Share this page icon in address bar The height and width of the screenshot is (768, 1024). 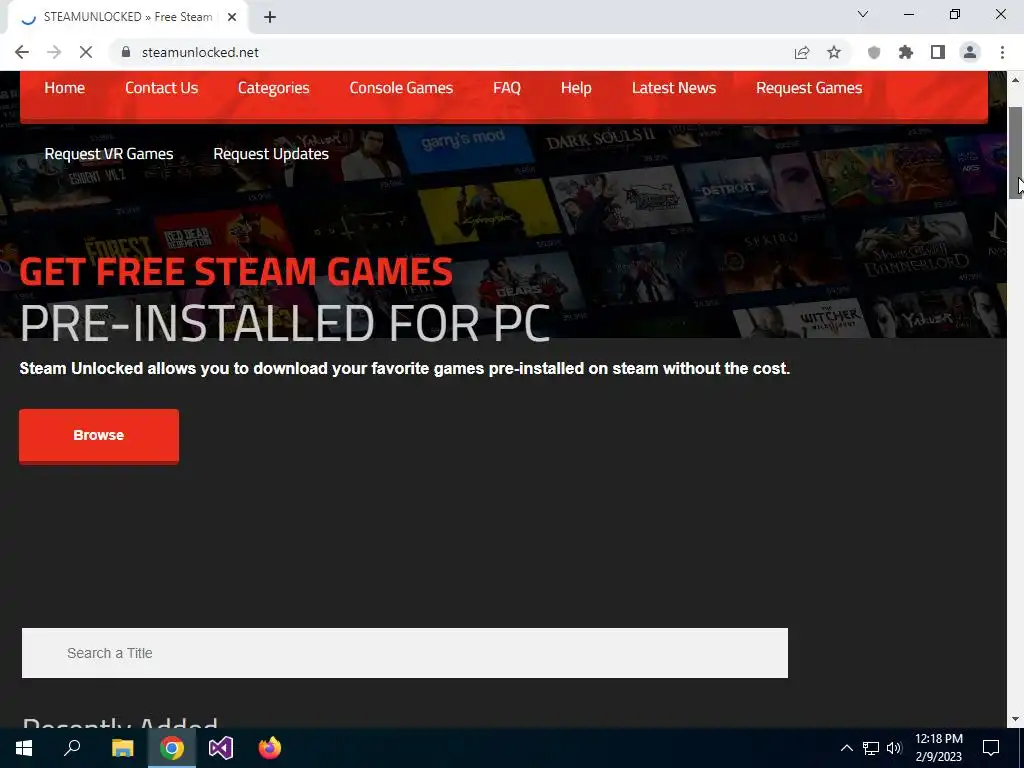pyautogui.click(x=802, y=52)
